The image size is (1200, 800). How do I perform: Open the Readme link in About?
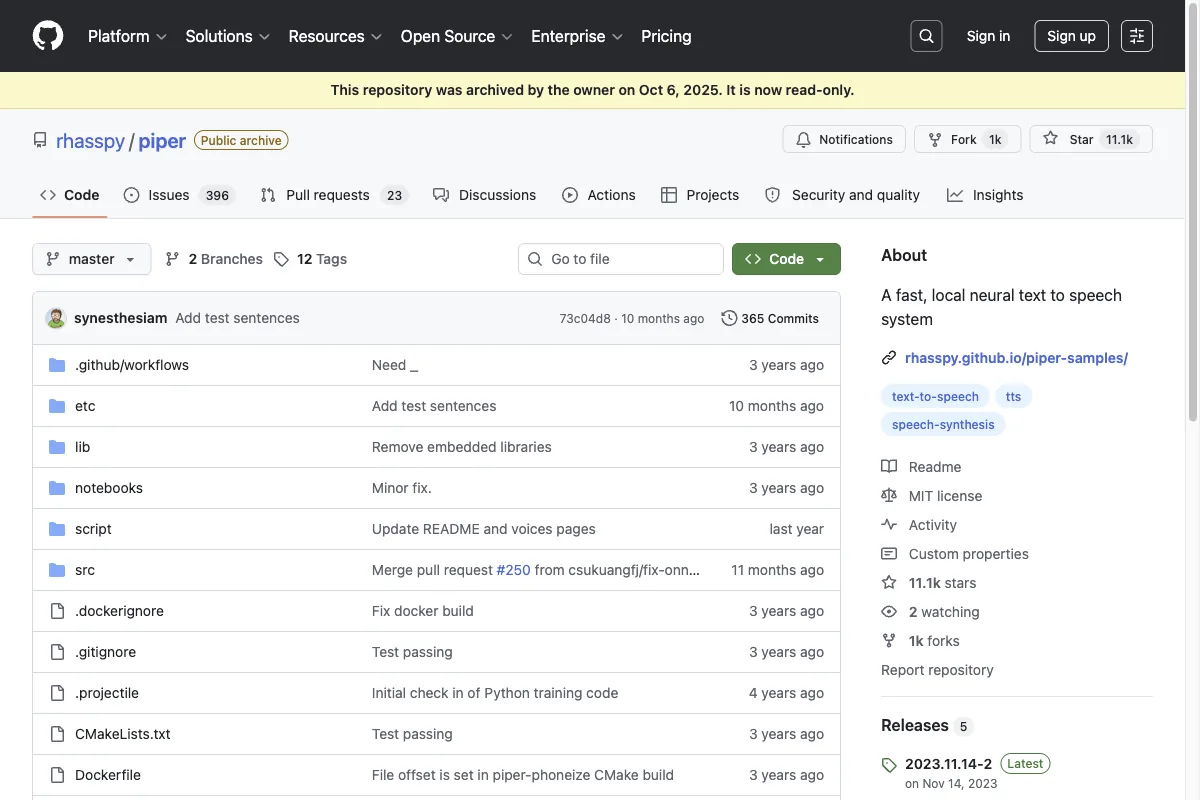pos(921,467)
